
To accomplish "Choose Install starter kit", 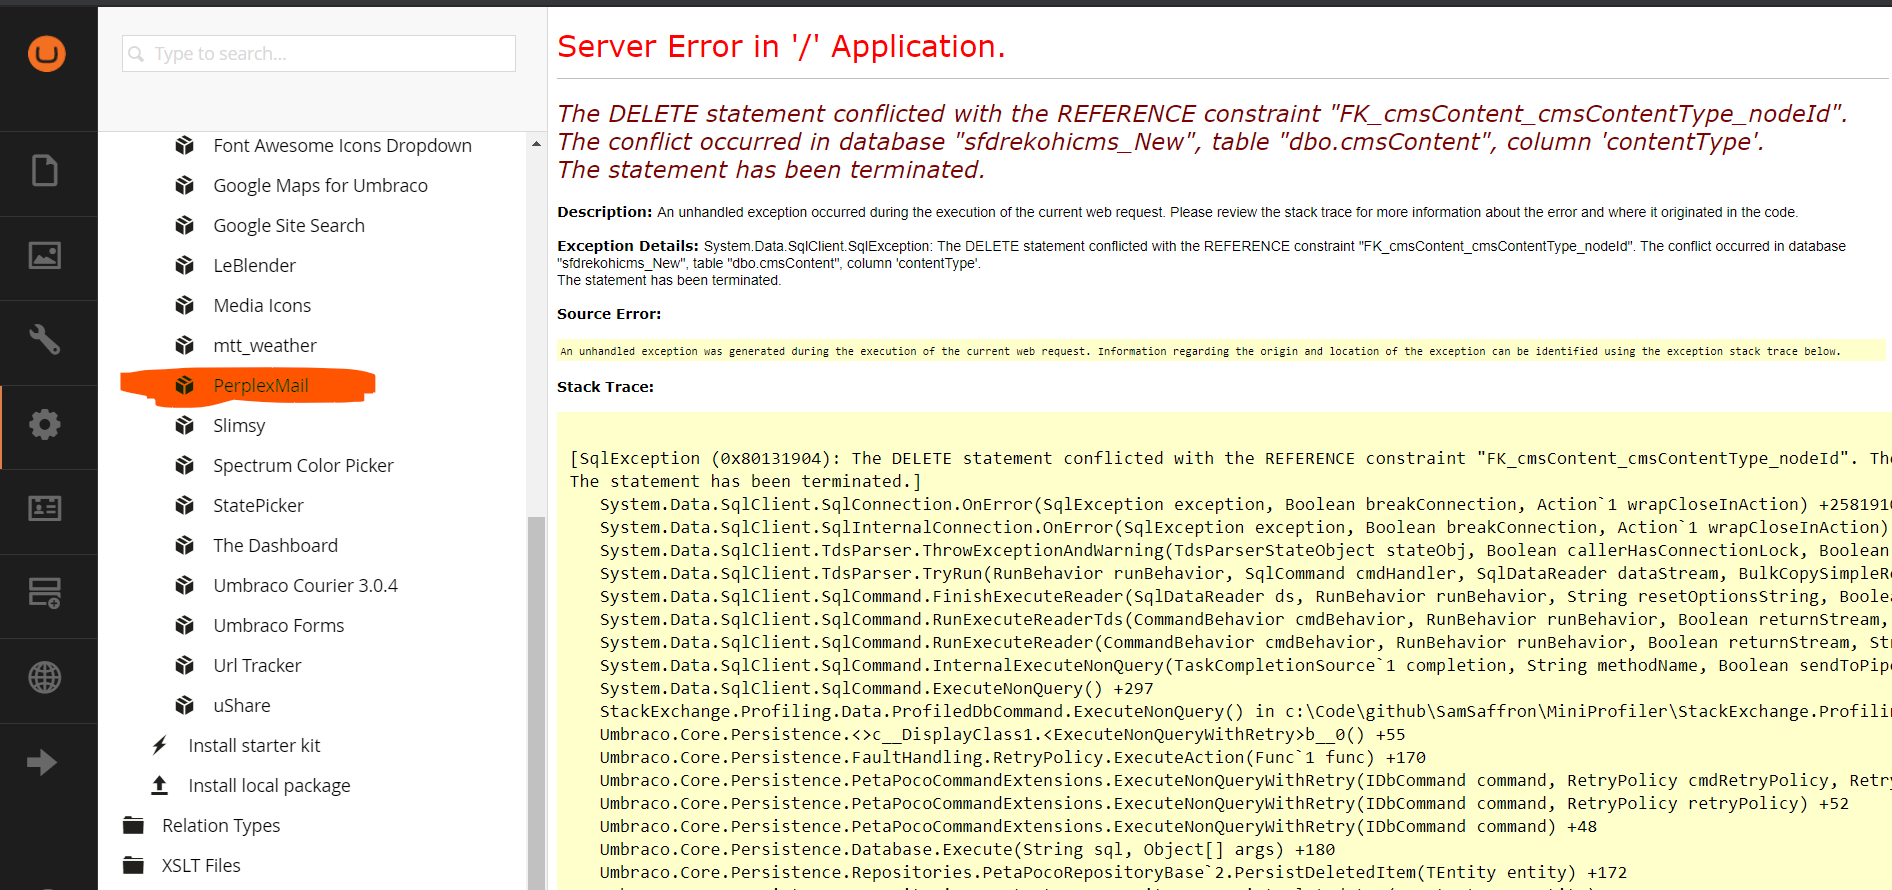I will [254, 746].
